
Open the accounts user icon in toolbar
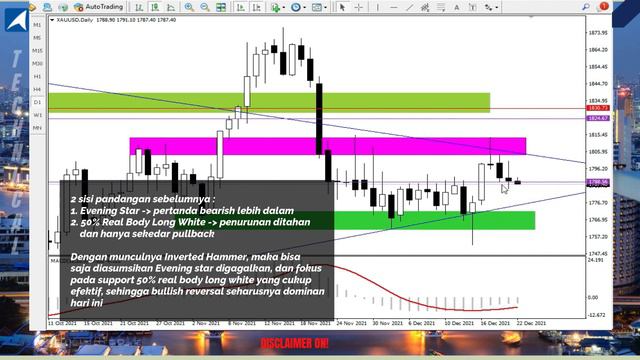(x=47, y=7)
